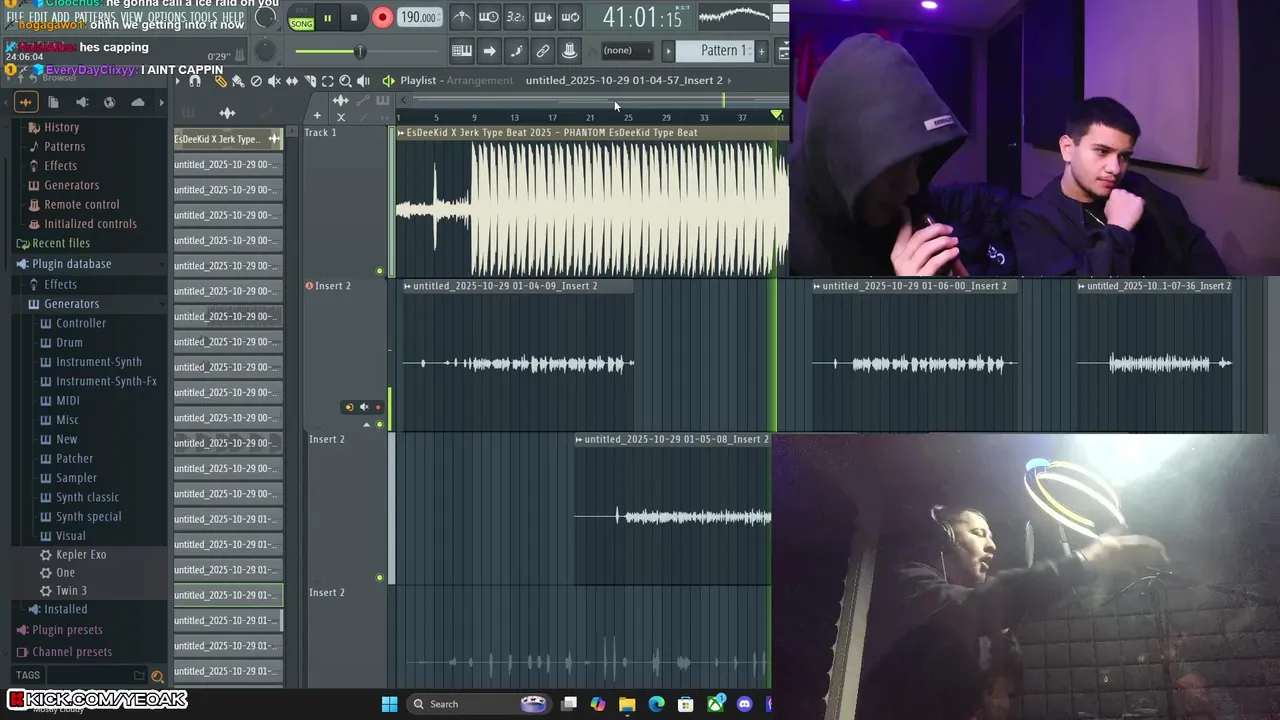
Task: Expand pattern list arrow before Pattern 1
Action: pos(668,51)
